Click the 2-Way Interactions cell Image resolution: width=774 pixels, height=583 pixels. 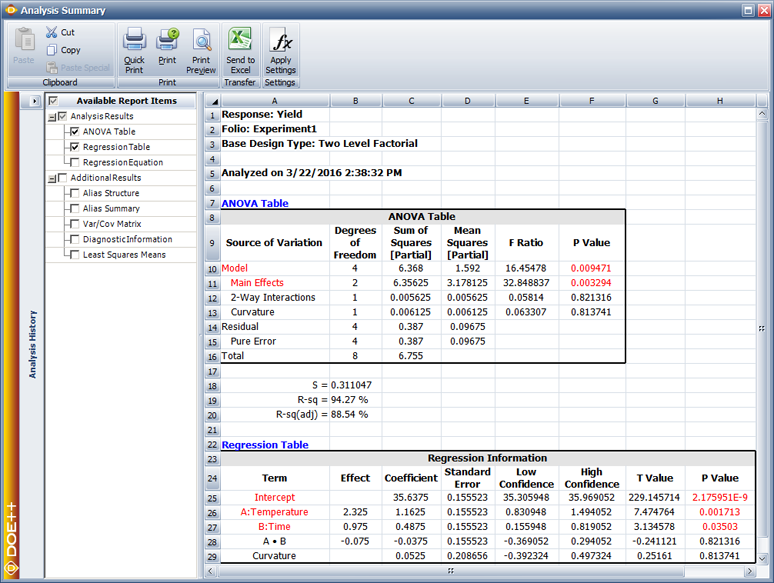pos(273,298)
